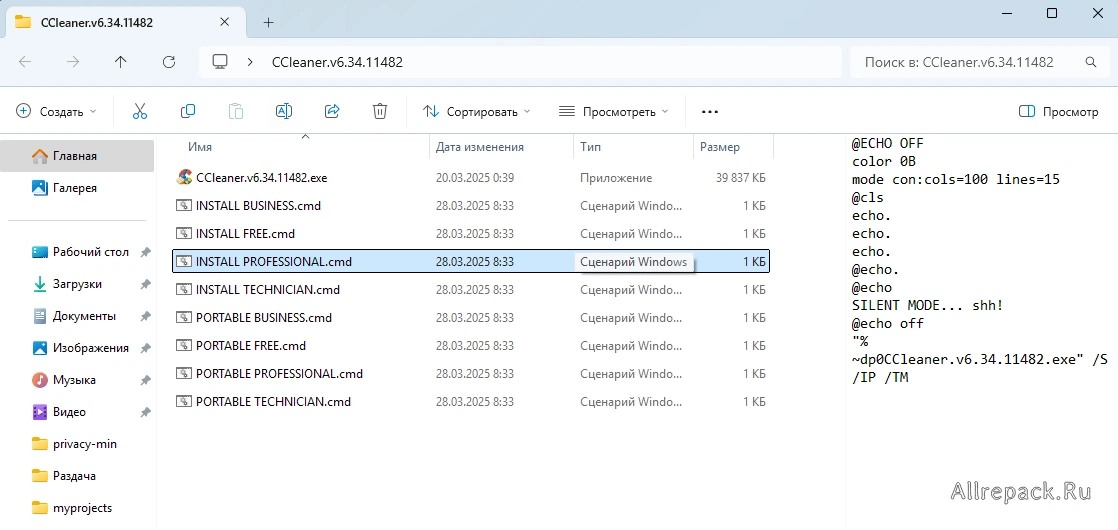1118x530 pixels.
Task: Open Главная in navigation pane
Action: (x=77, y=156)
